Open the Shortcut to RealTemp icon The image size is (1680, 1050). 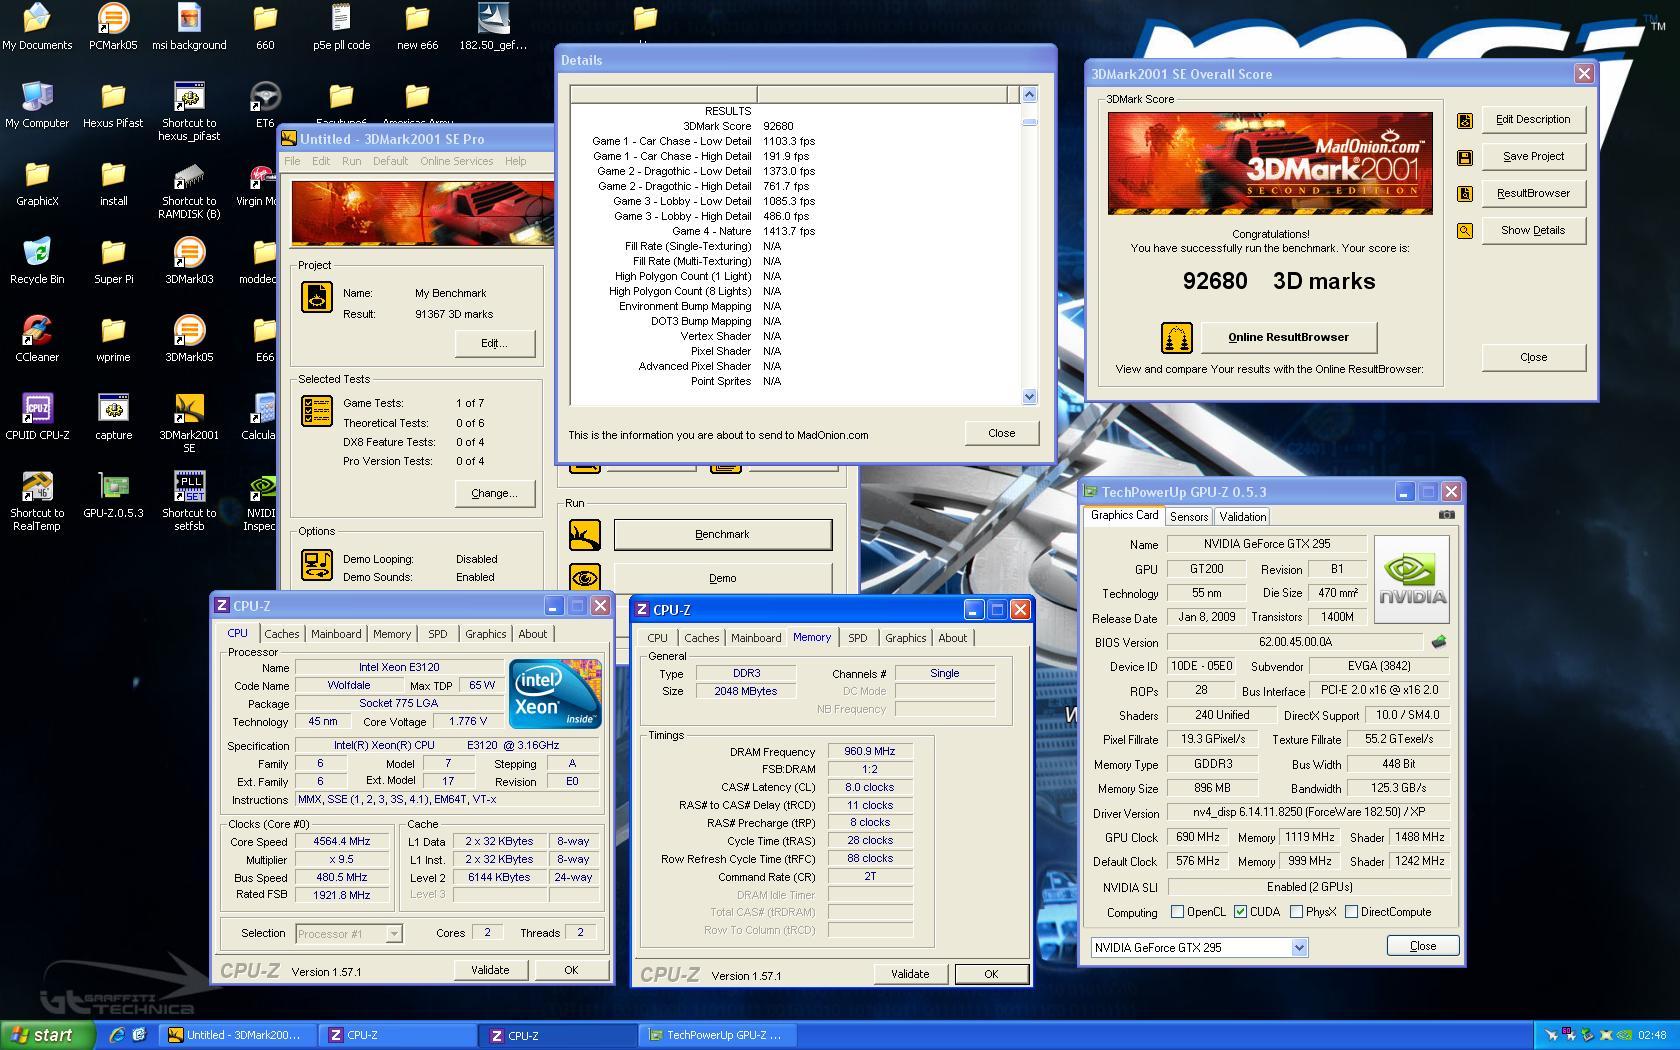pyautogui.click(x=37, y=500)
